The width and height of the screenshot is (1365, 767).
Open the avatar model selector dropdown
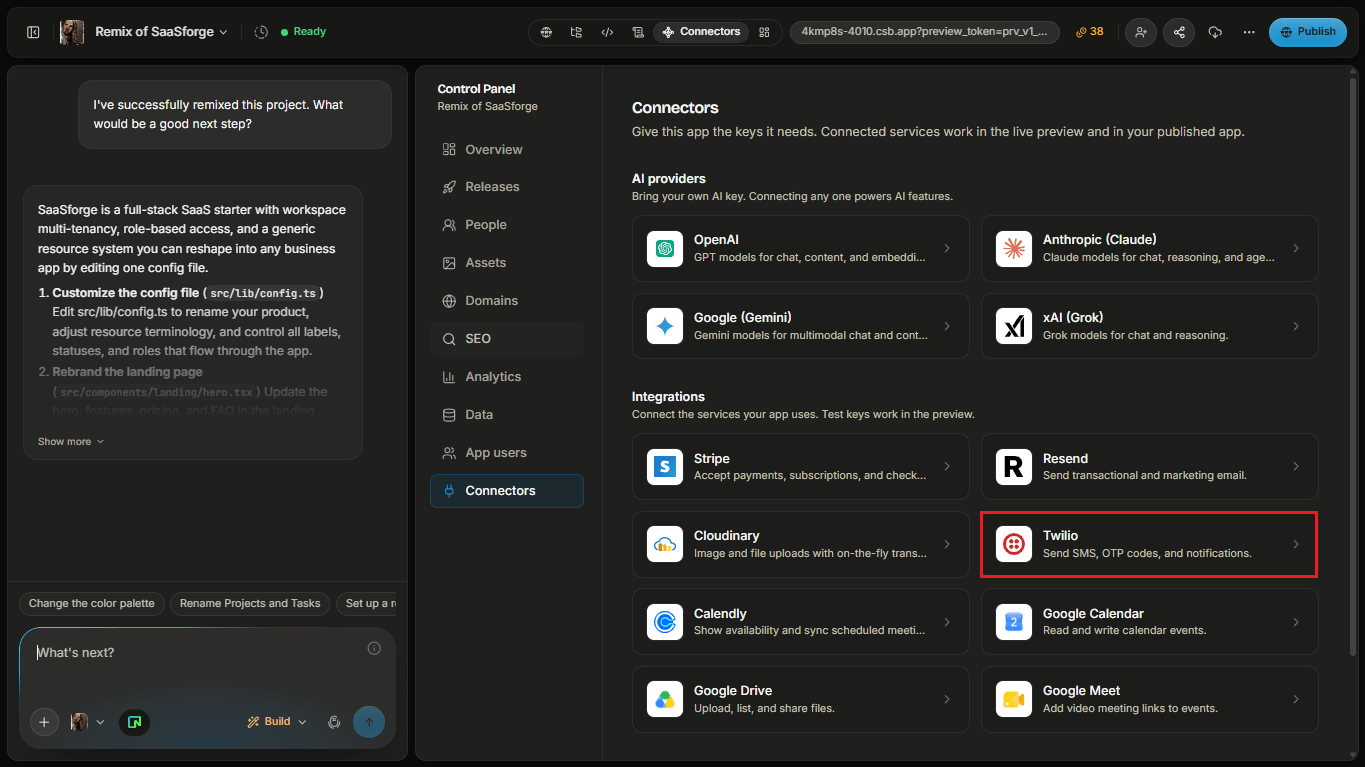click(88, 722)
